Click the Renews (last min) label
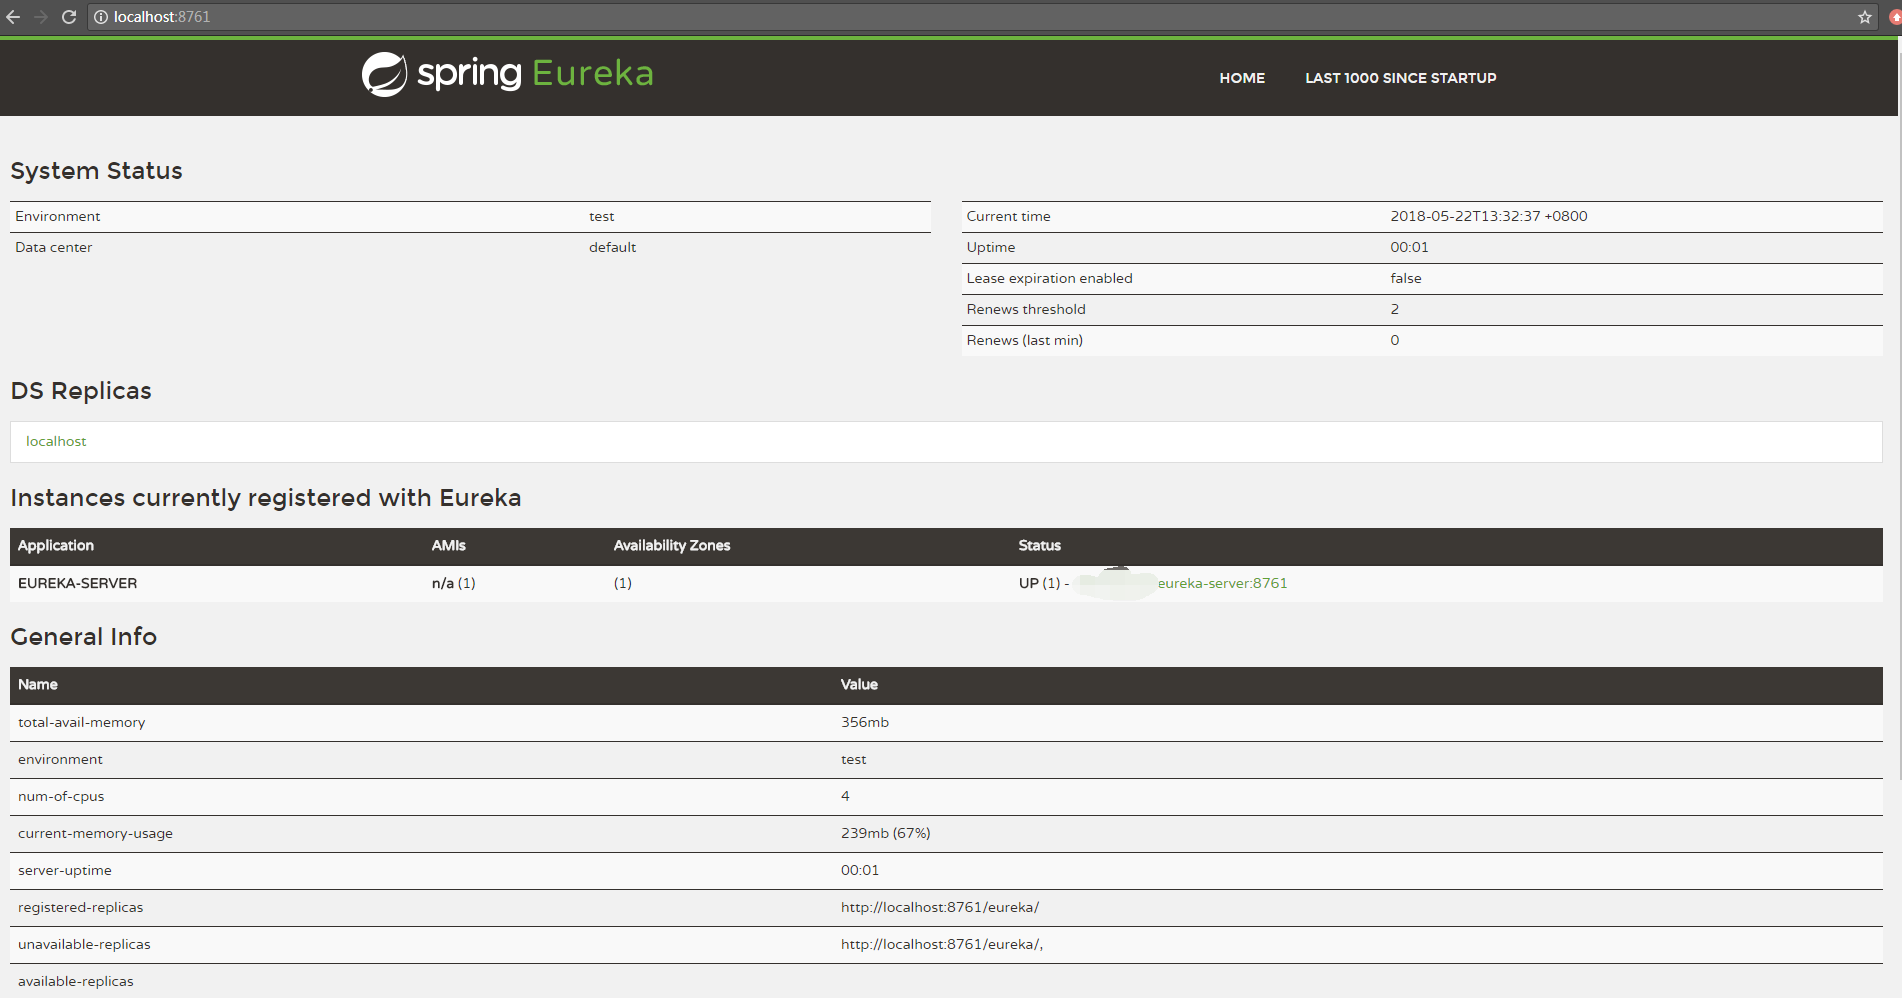 1025,340
